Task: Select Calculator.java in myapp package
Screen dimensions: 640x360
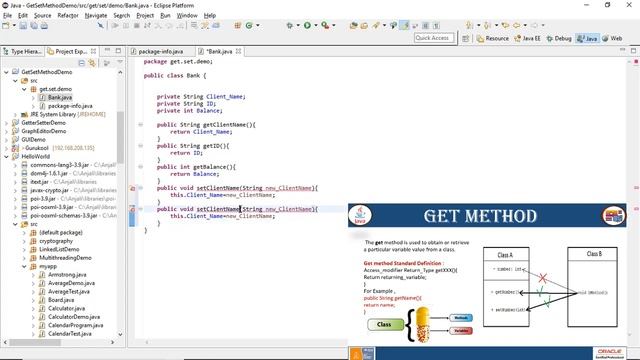Action: (x=66, y=309)
